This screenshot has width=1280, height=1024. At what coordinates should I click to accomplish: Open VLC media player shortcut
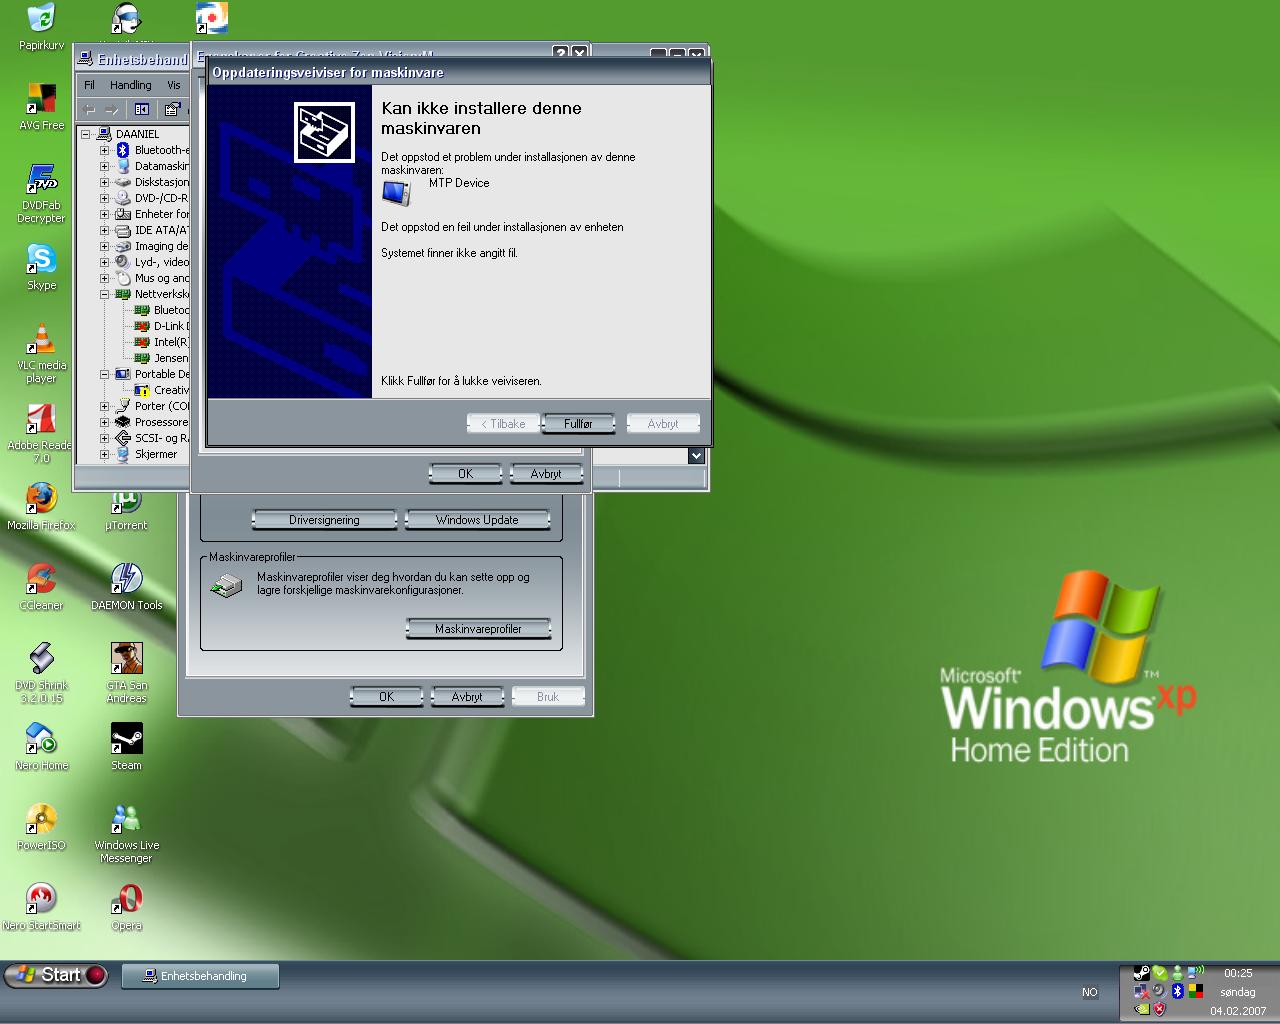click(x=41, y=354)
